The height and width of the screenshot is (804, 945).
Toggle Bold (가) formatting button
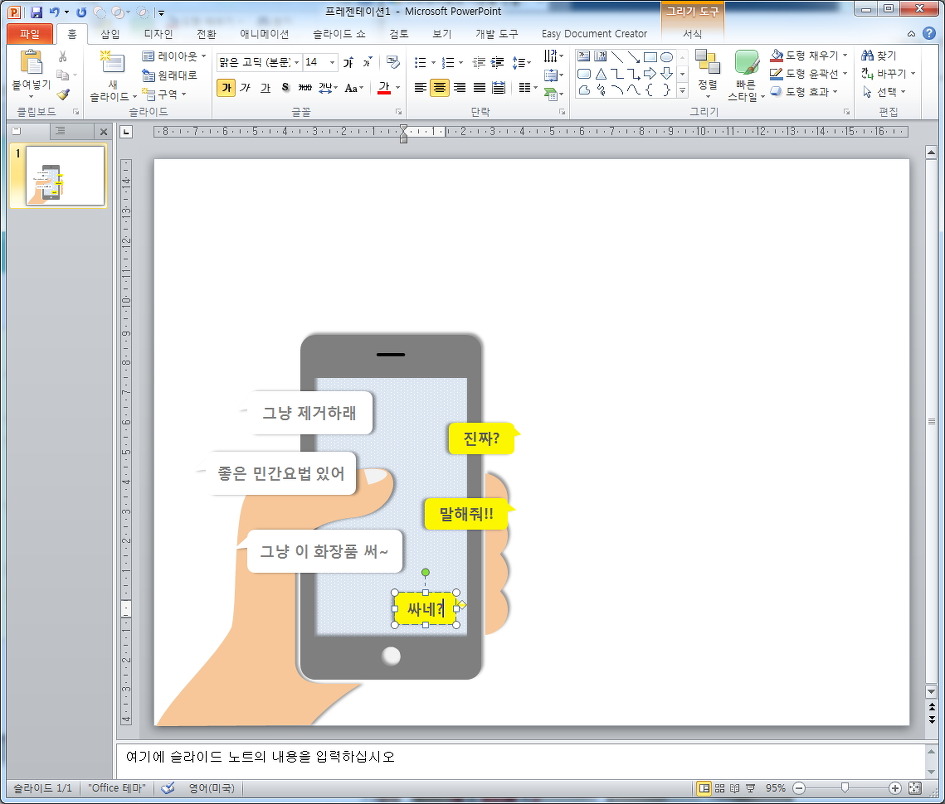226,88
